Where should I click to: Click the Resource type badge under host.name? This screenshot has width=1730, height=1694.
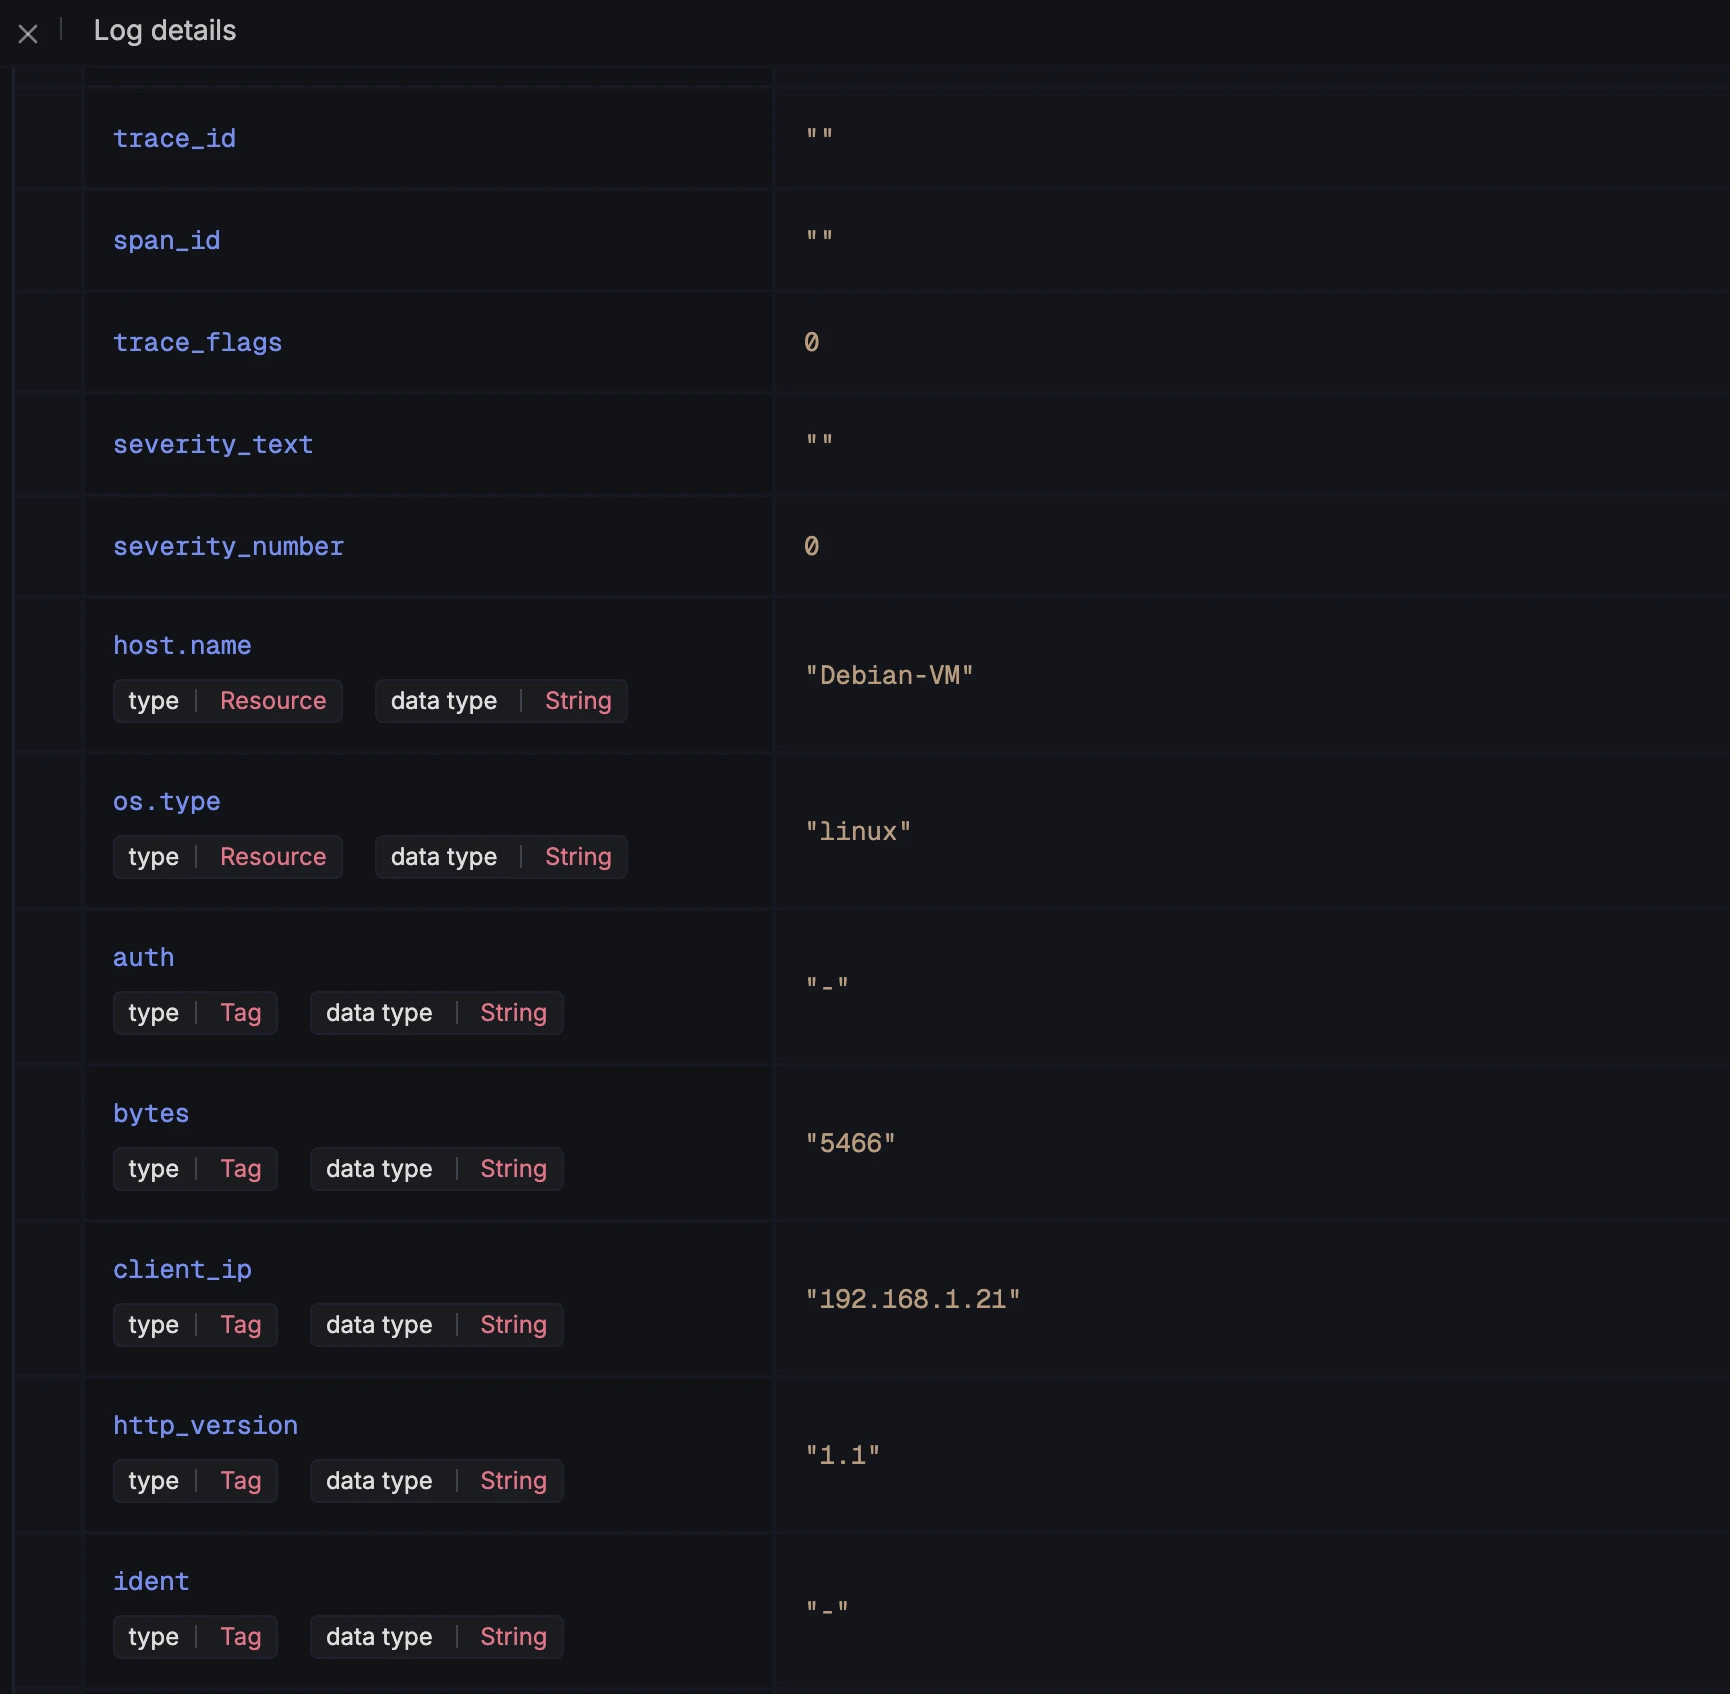(227, 701)
